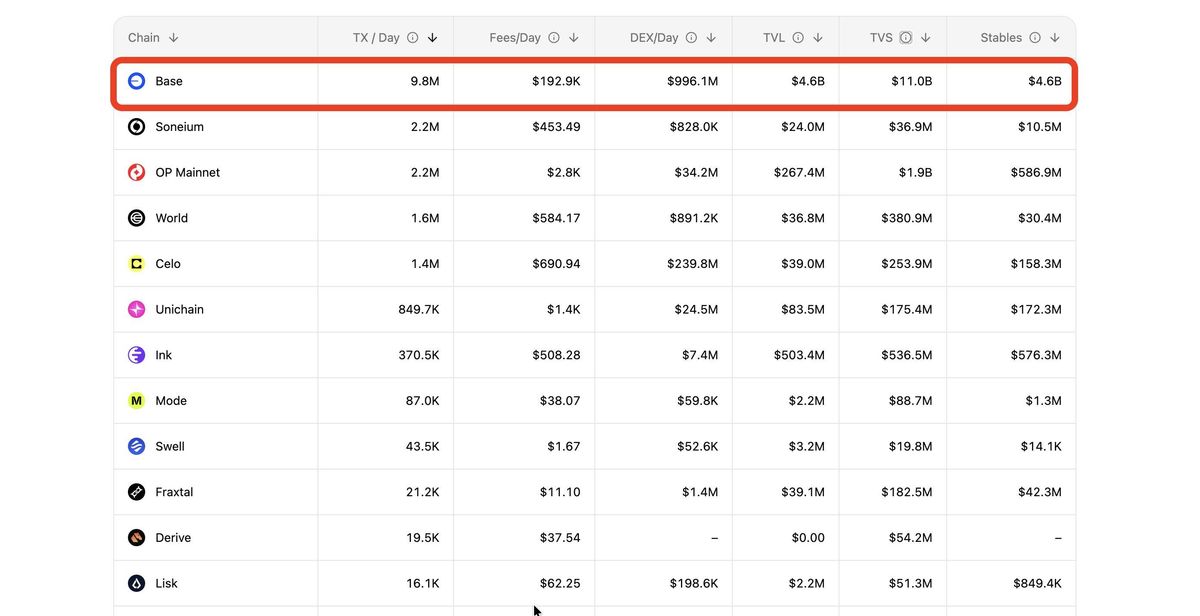
Task: Sort by Fees/Day arrow
Action: (574, 38)
